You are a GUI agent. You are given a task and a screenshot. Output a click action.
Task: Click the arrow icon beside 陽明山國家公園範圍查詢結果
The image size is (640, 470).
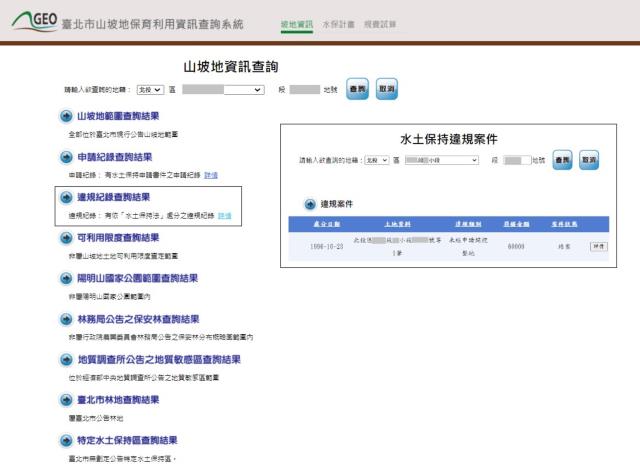66,279
